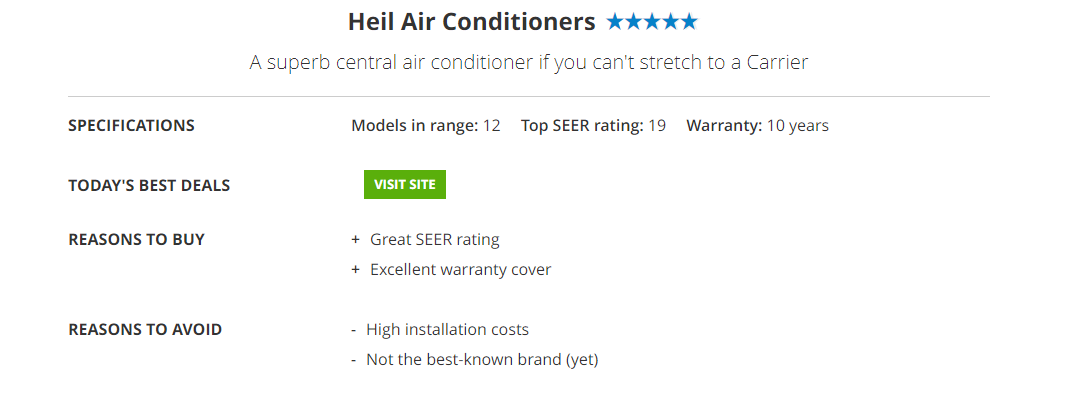Select the Top SEER rating: 19 text

pos(593,126)
